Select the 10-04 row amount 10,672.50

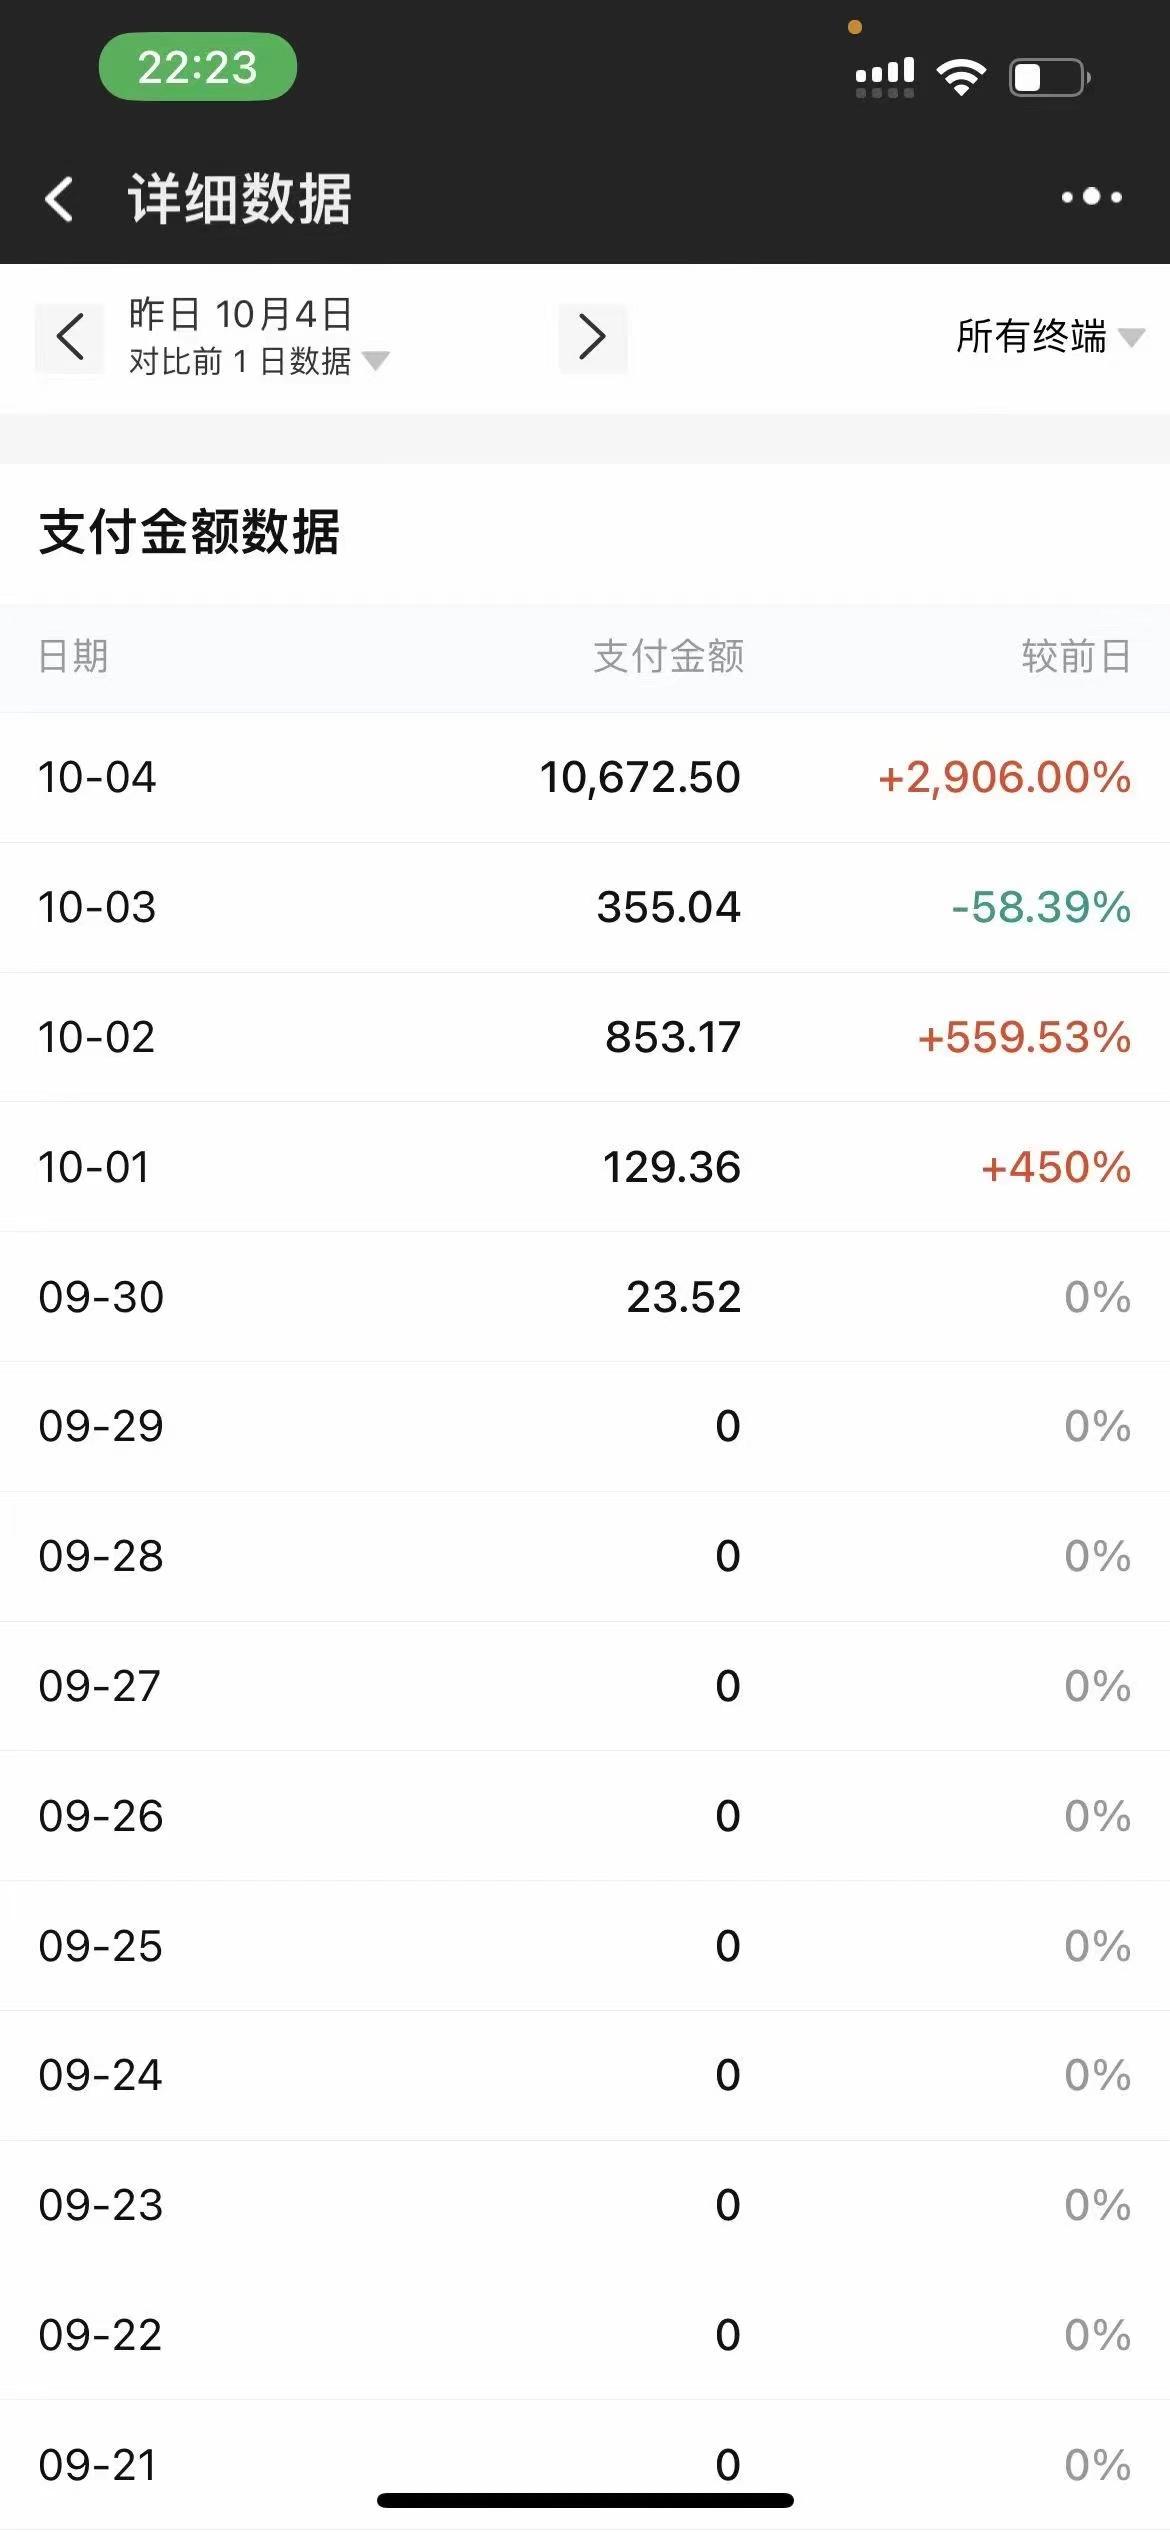pos(640,777)
